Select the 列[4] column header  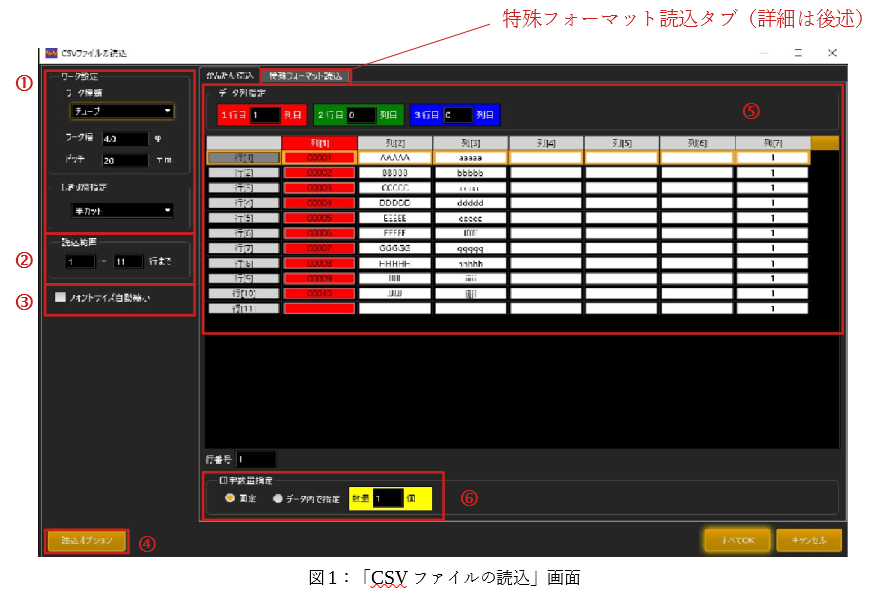click(546, 143)
